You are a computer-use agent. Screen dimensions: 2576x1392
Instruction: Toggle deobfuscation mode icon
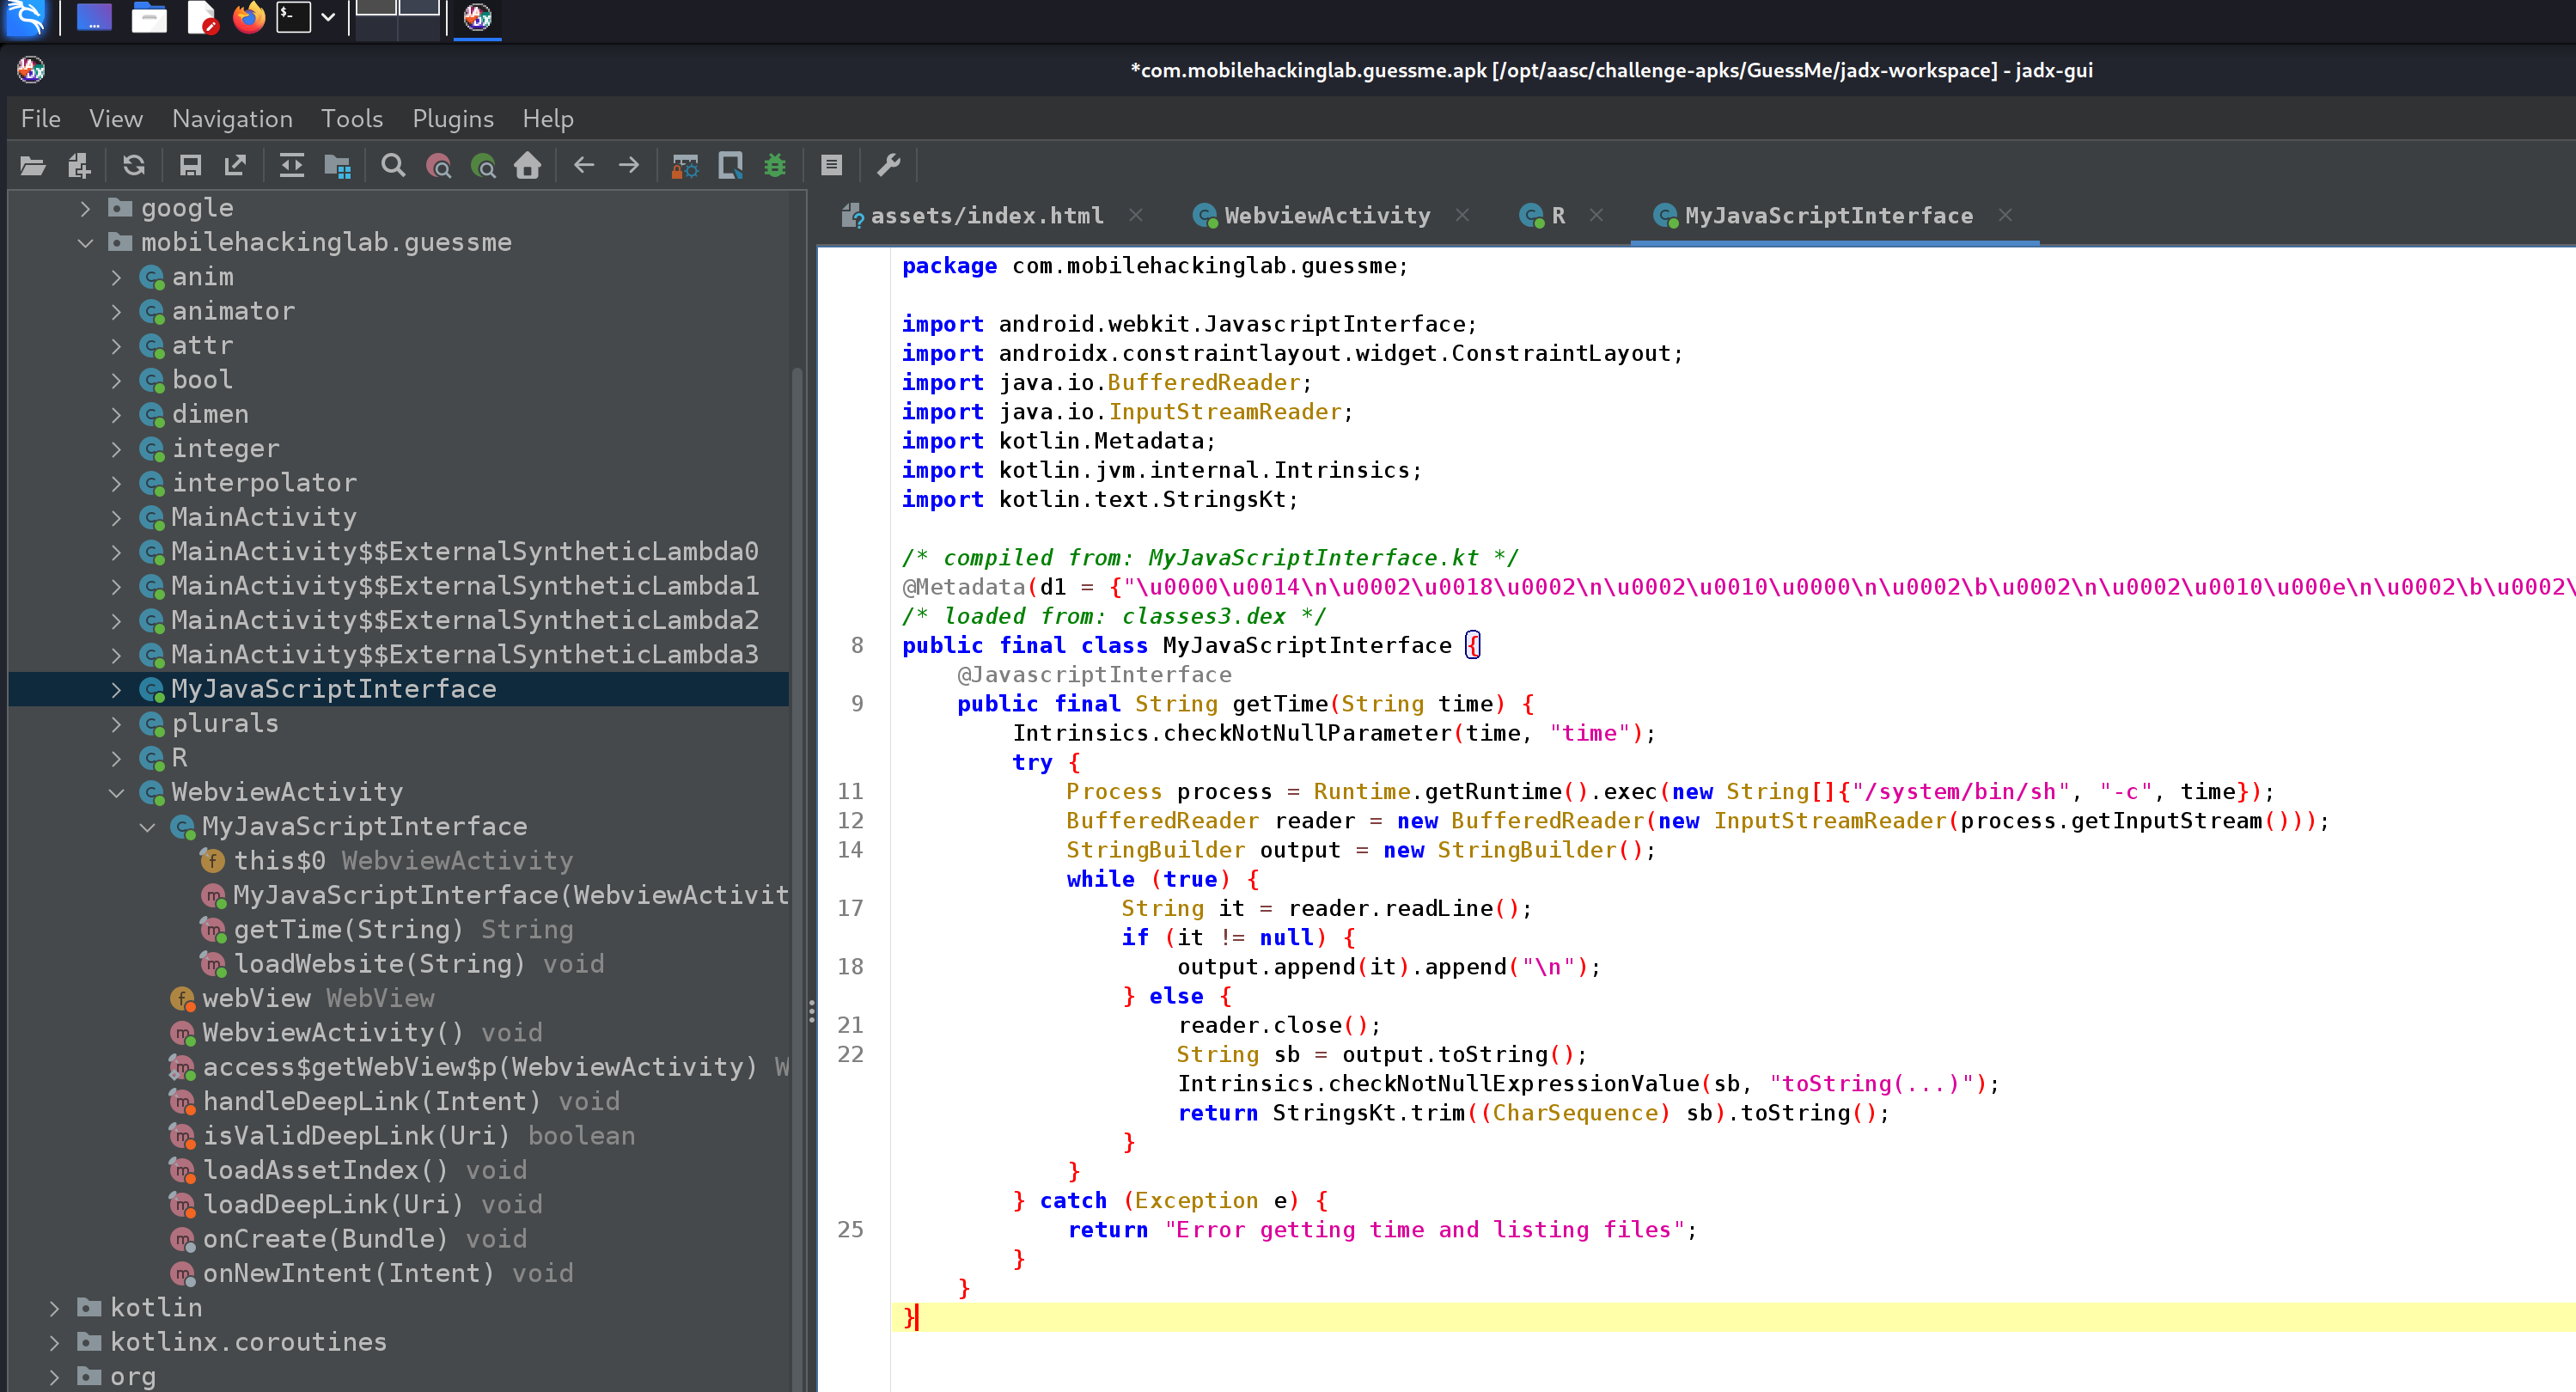point(685,165)
